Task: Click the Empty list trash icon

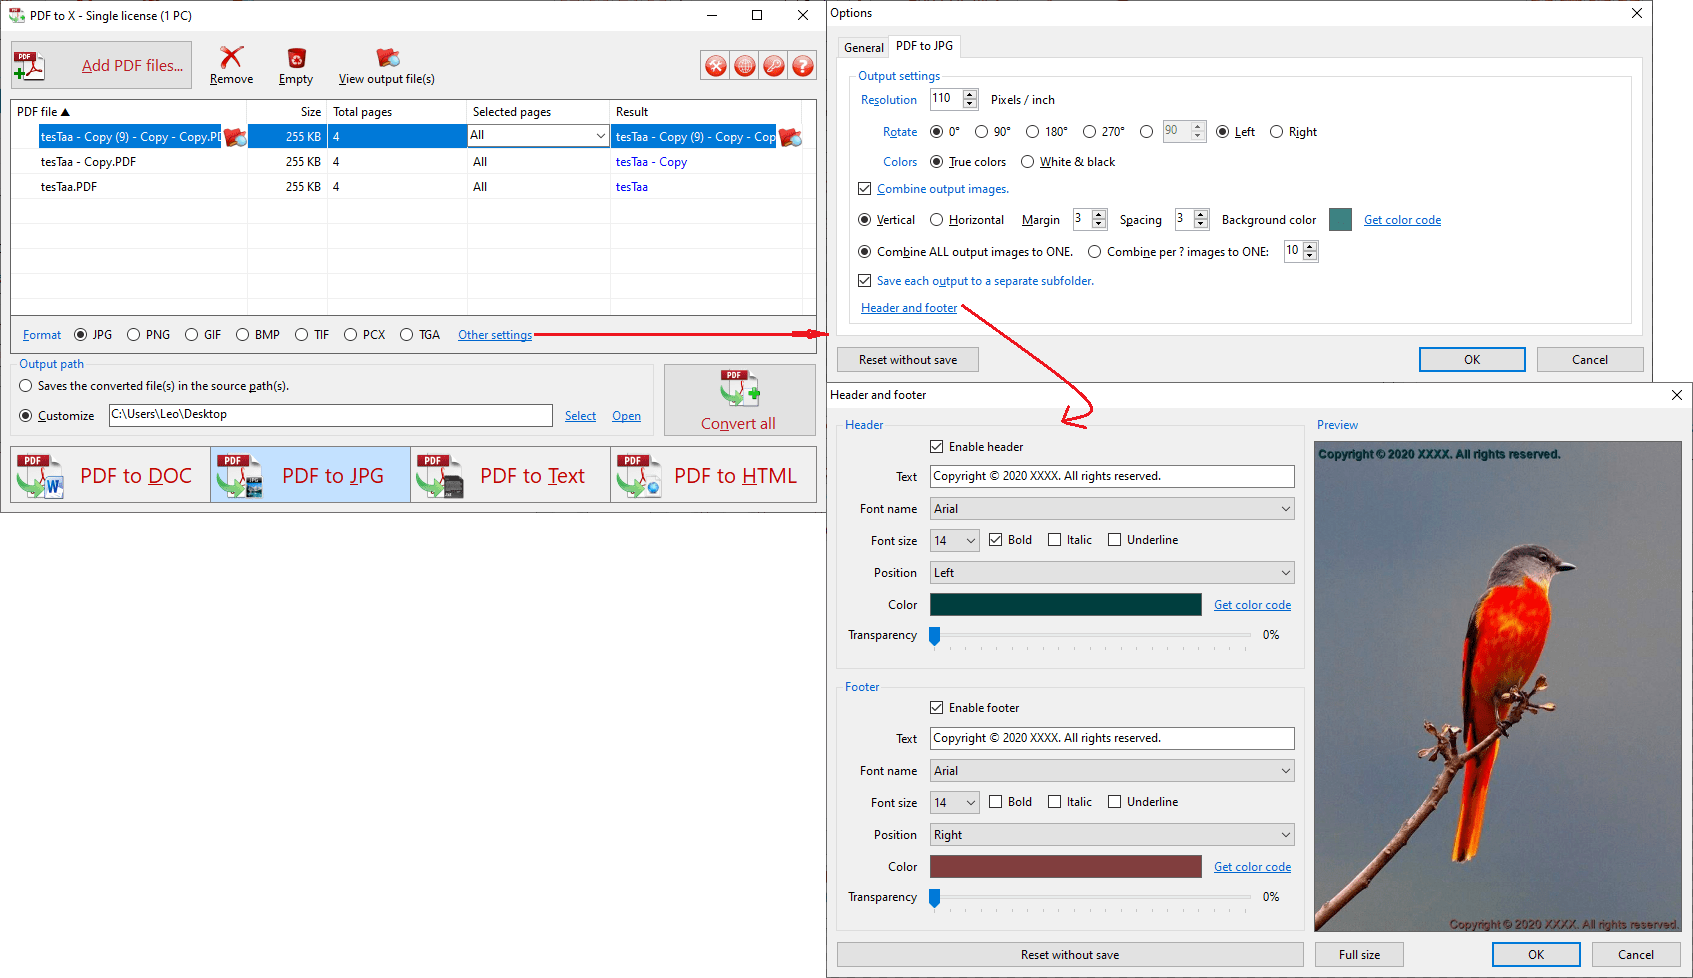Action: [x=296, y=58]
